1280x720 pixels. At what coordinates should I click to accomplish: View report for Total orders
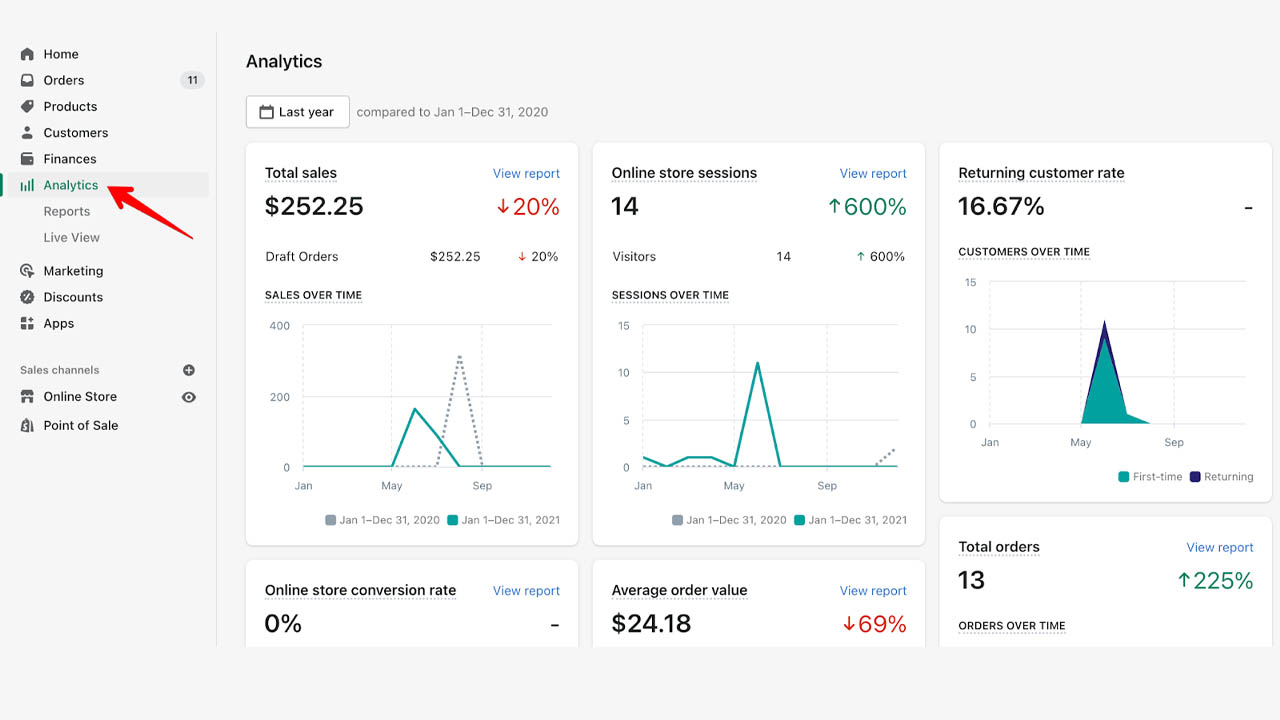(1219, 547)
